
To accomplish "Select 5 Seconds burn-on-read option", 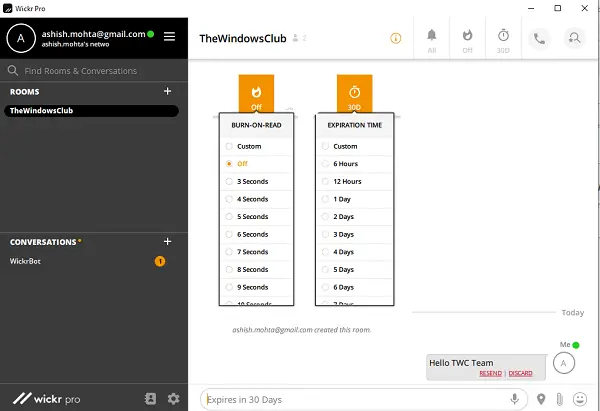I will tap(256, 217).
